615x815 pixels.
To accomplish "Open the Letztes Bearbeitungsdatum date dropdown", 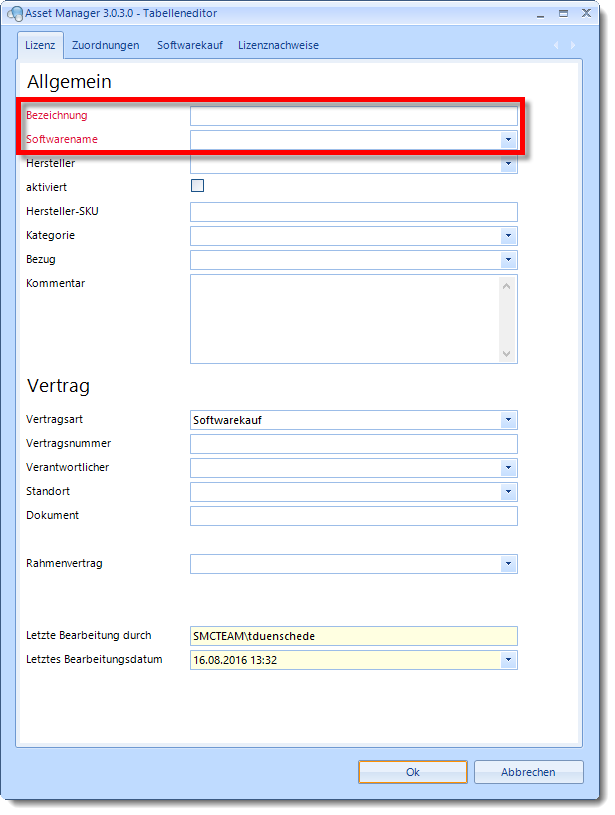I will (x=508, y=660).
